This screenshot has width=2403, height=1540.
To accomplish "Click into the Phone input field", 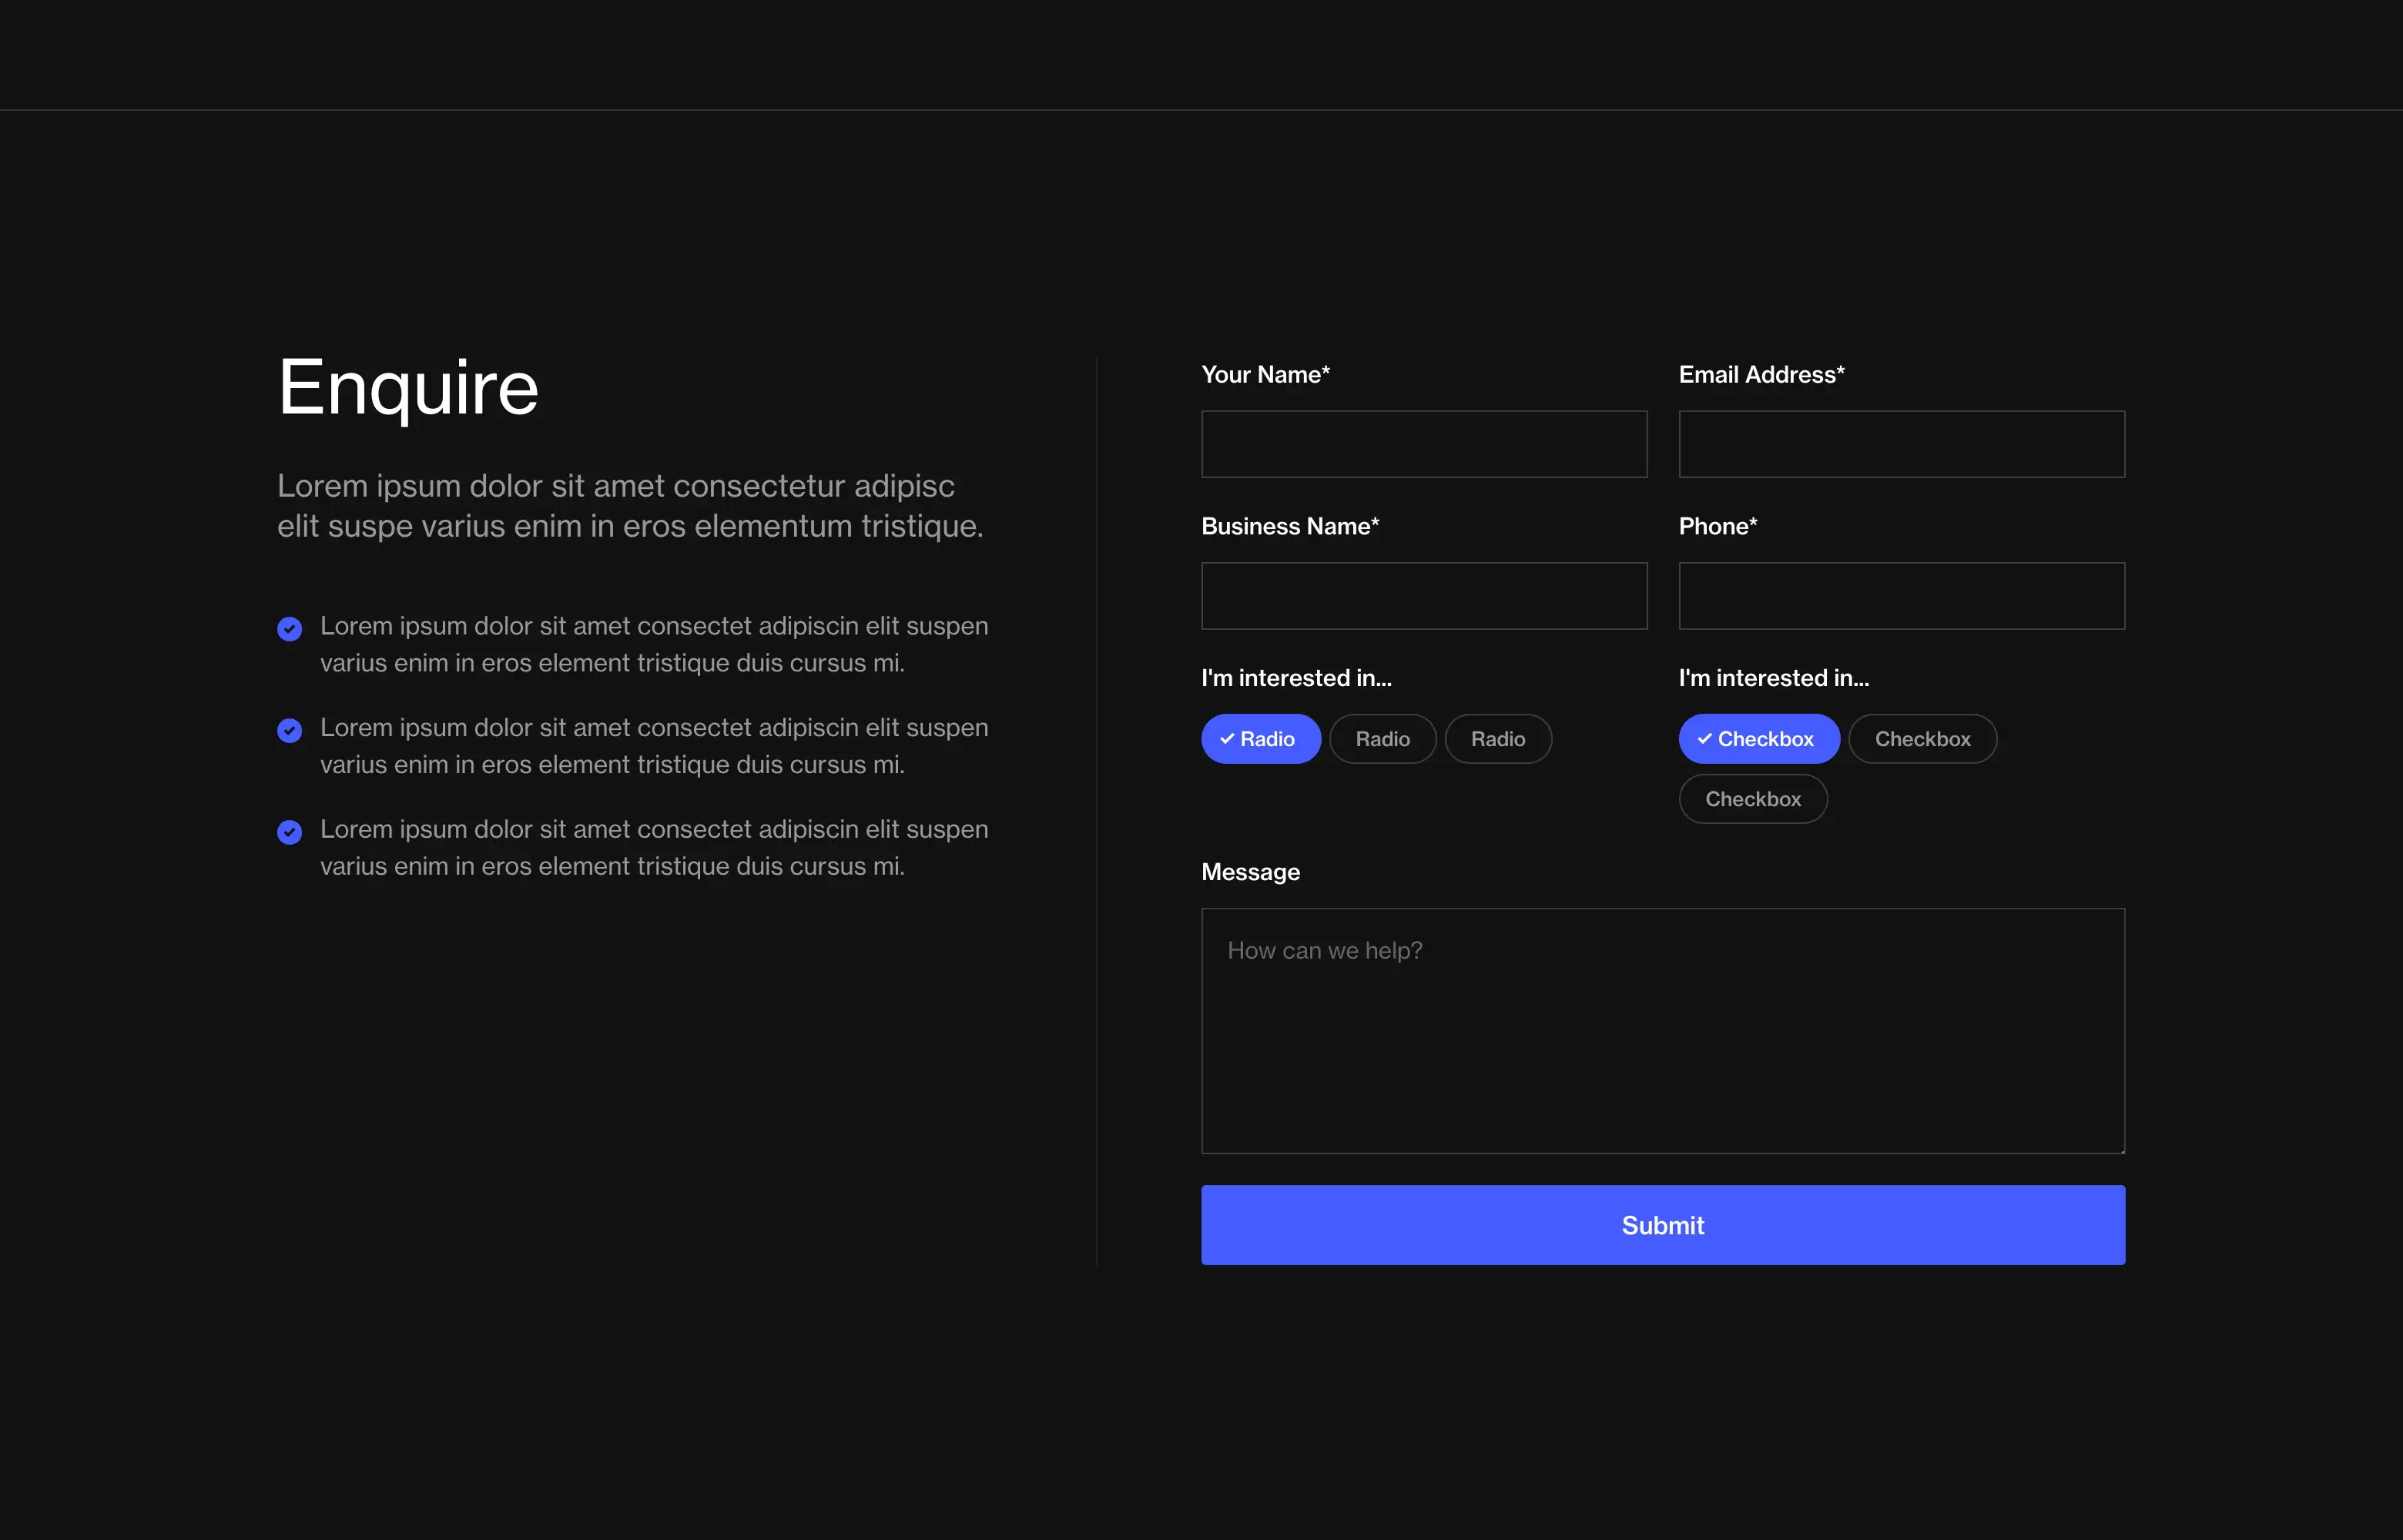I will (x=1901, y=596).
